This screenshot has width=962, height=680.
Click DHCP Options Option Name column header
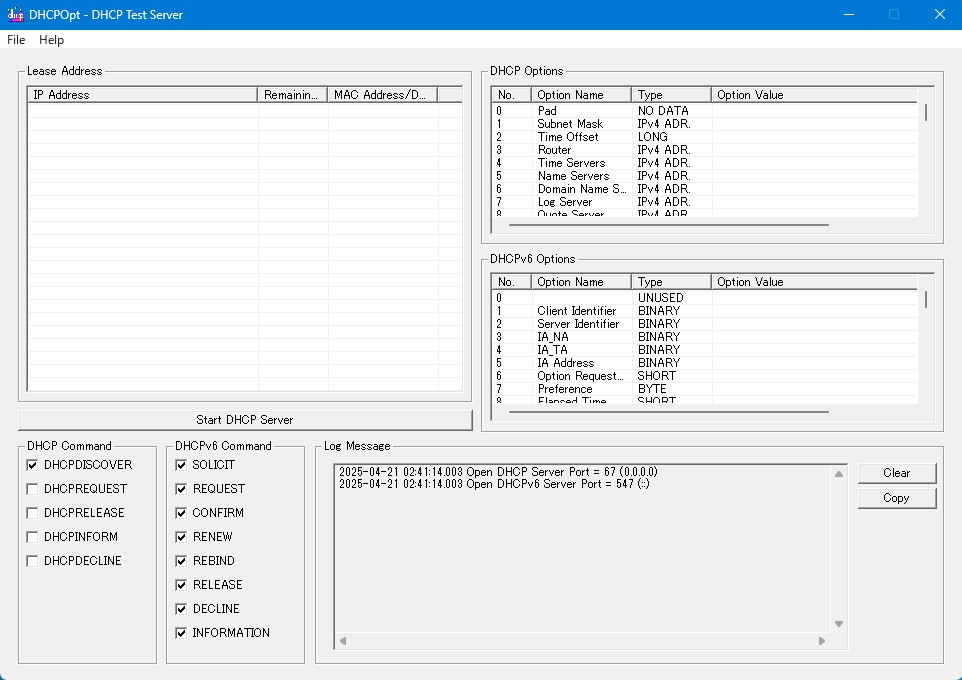tap(581, 95)
